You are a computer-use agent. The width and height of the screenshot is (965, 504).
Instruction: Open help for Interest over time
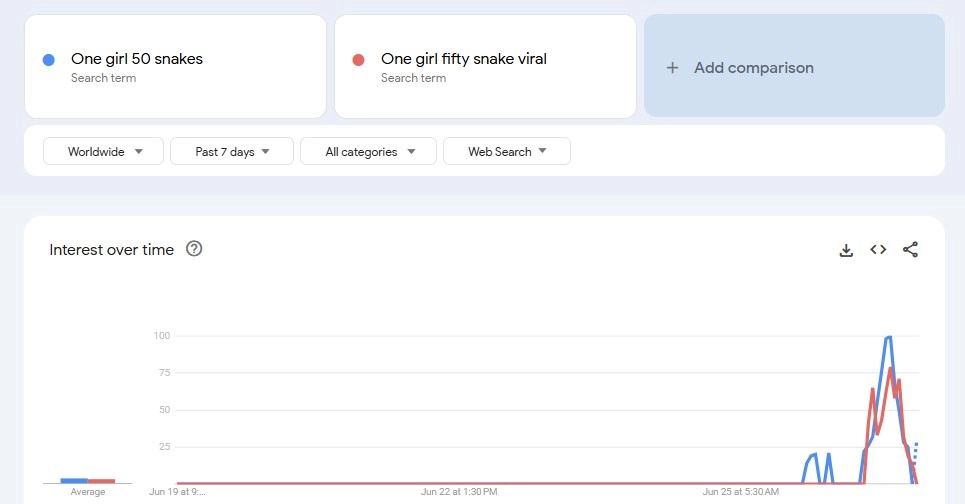[x=195, y=249]
